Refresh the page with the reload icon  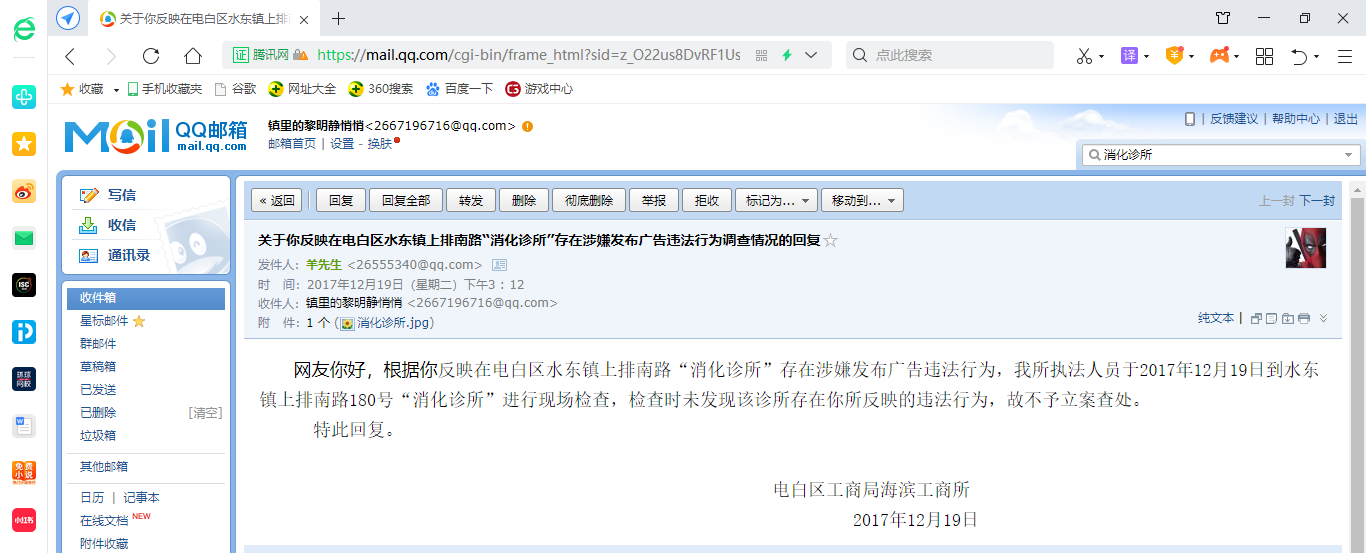(151, 55)
